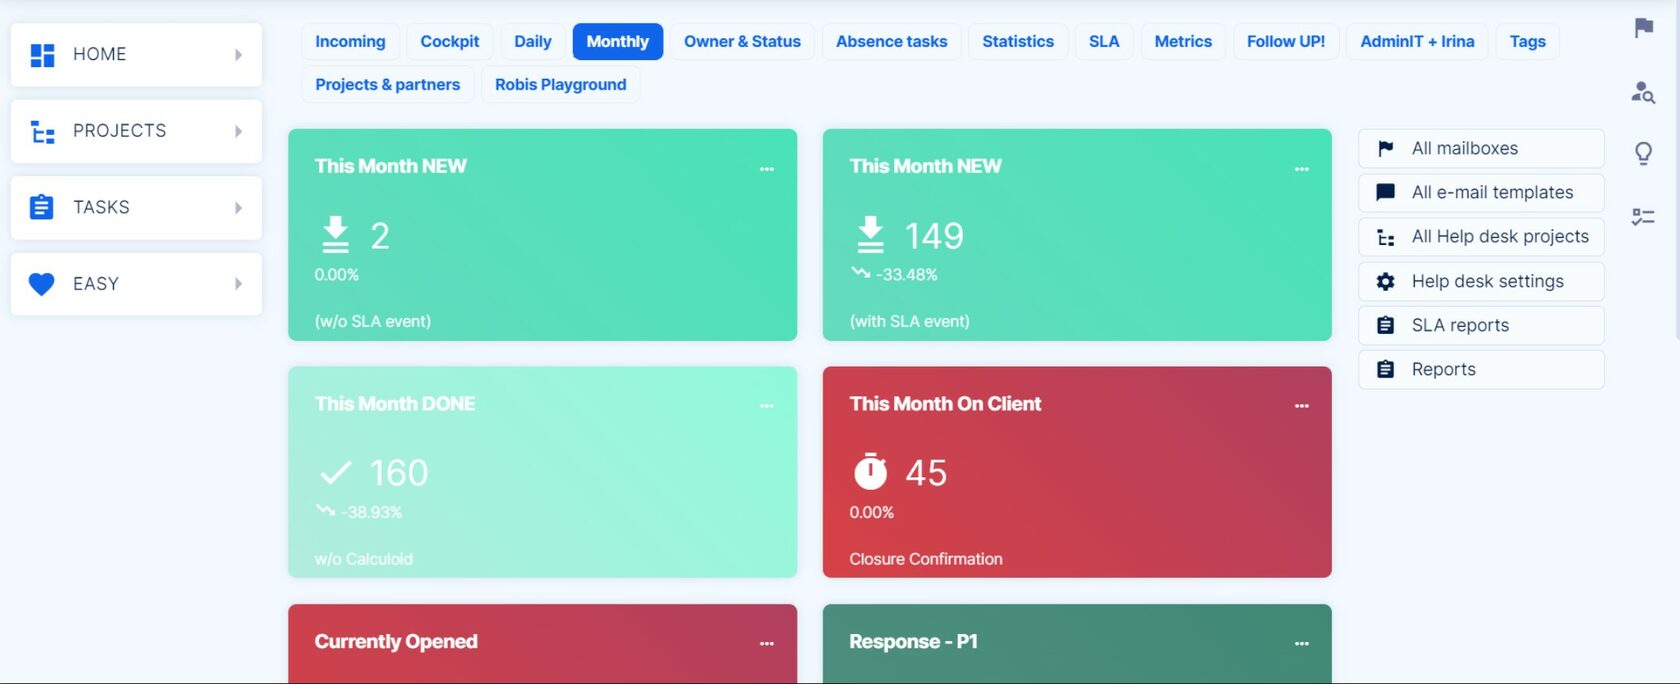This screenshot has width=1680, height=684.
Task: Open the Follow UP! tab
Action: 1286,42
